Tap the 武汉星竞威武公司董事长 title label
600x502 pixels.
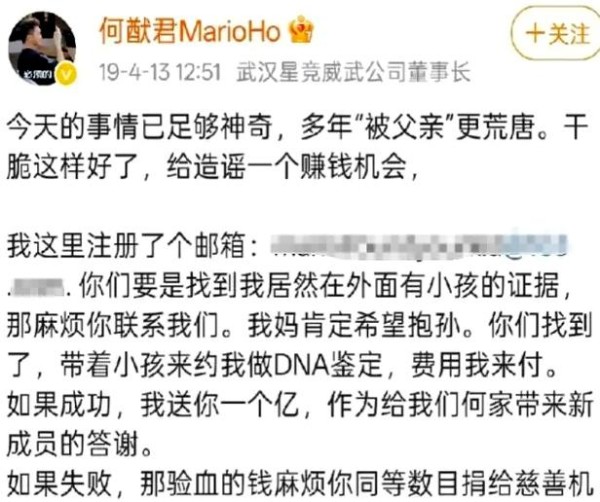pos(354,72)
